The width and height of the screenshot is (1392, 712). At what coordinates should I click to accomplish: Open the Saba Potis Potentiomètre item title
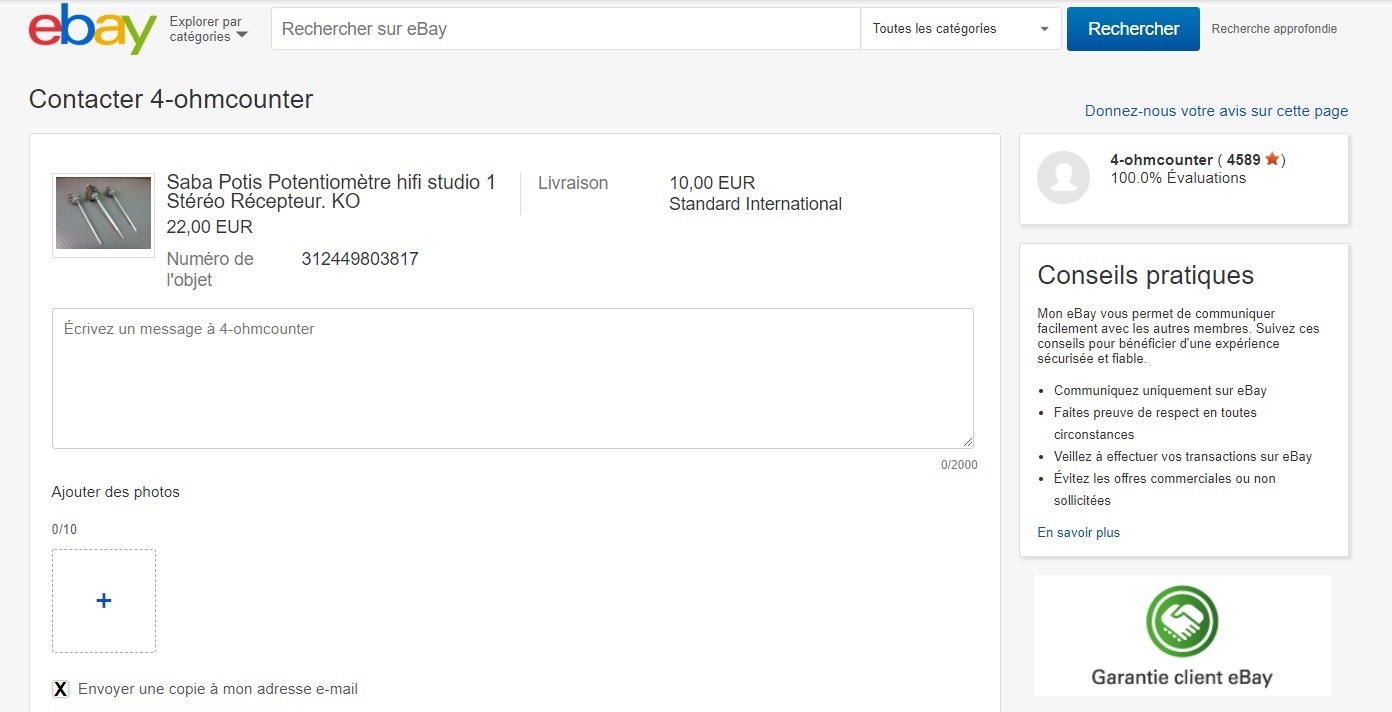pos(331,192)
